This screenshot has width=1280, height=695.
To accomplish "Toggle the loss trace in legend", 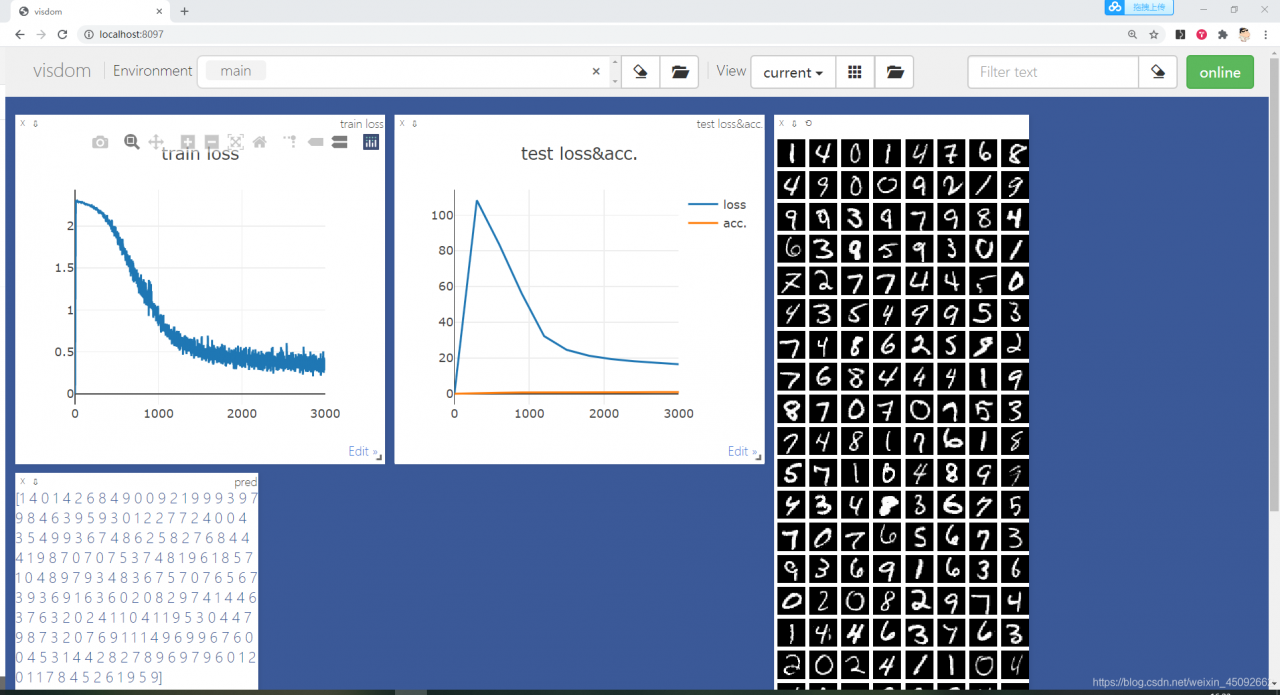I will coord(718,204).
